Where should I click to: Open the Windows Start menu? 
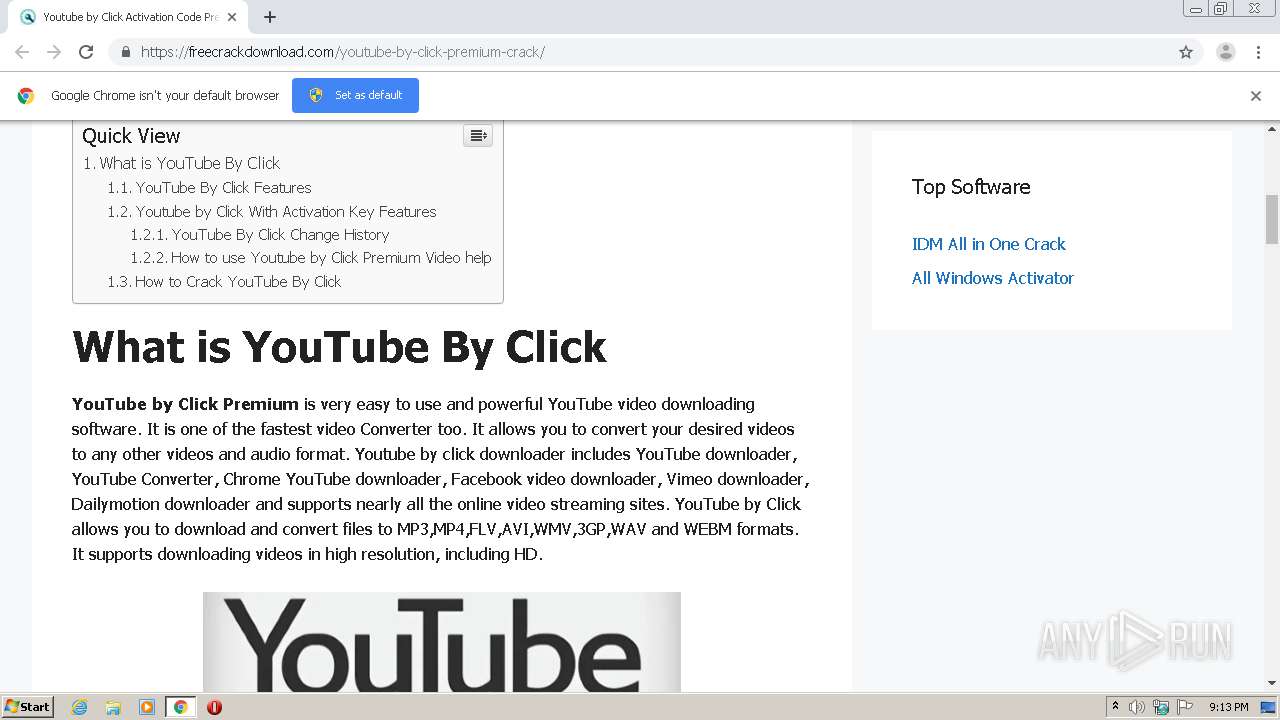coord(28,706)
